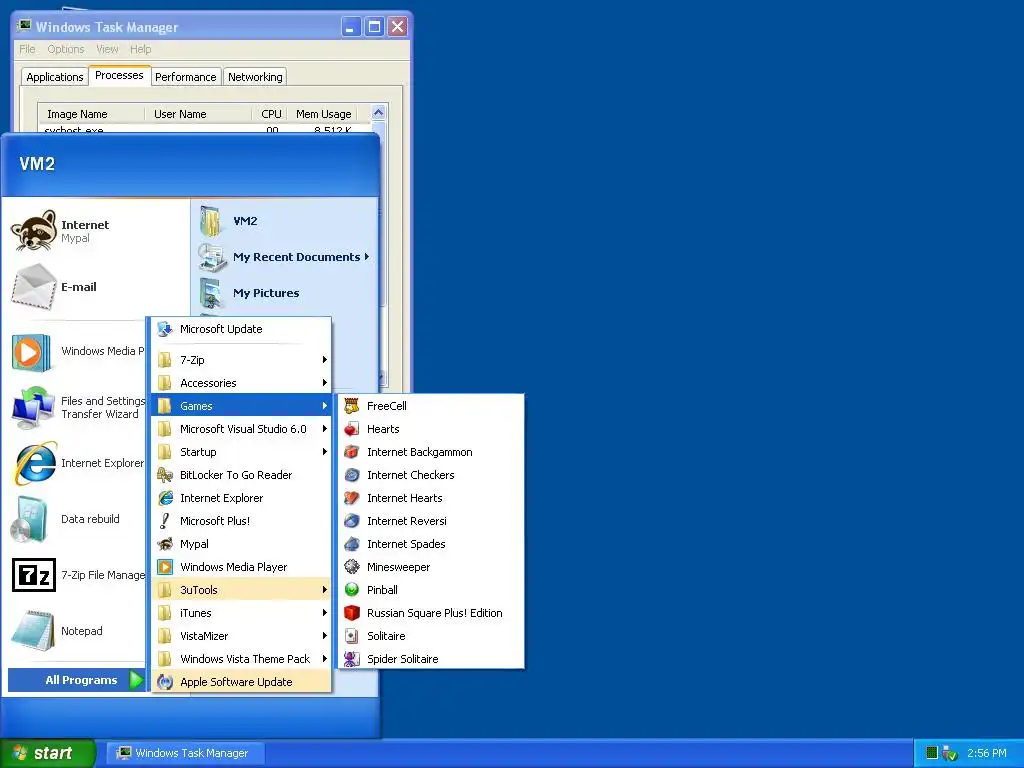Start Spider Solitaire
This screenshot has height=768, width=1024.
point(431,659)
